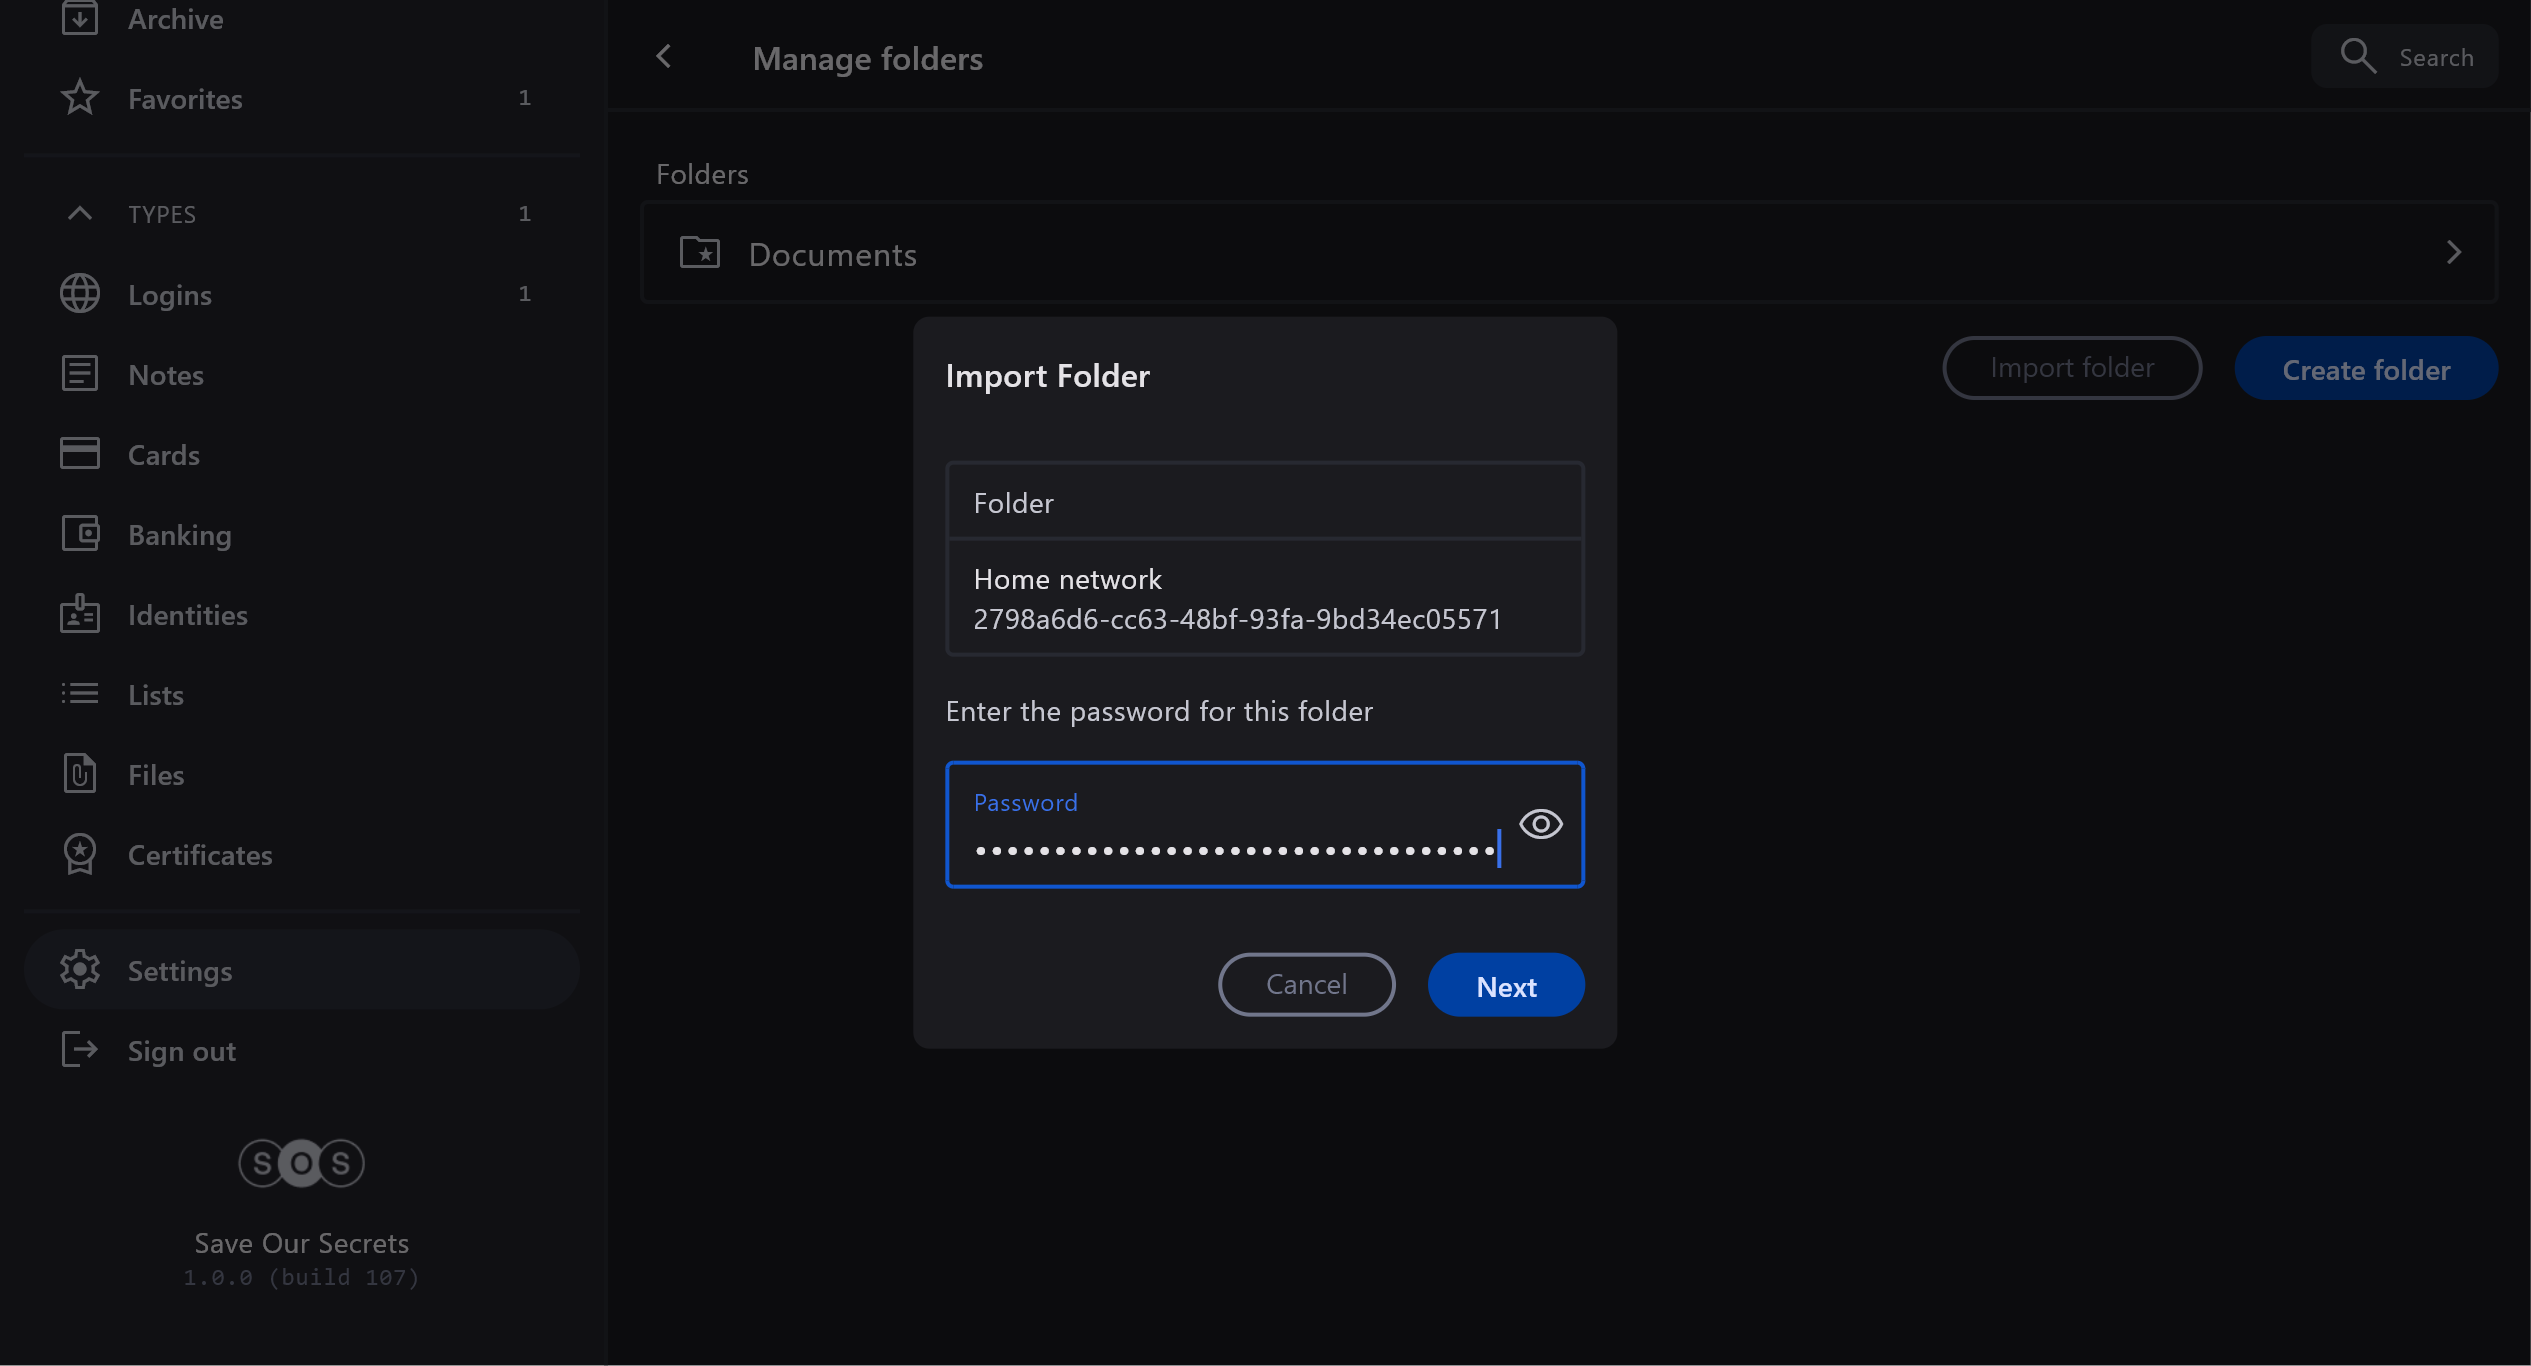Screen dimensions: 2531x1366
Task: Click the Search box at top right
Action: click(2405, 57)
